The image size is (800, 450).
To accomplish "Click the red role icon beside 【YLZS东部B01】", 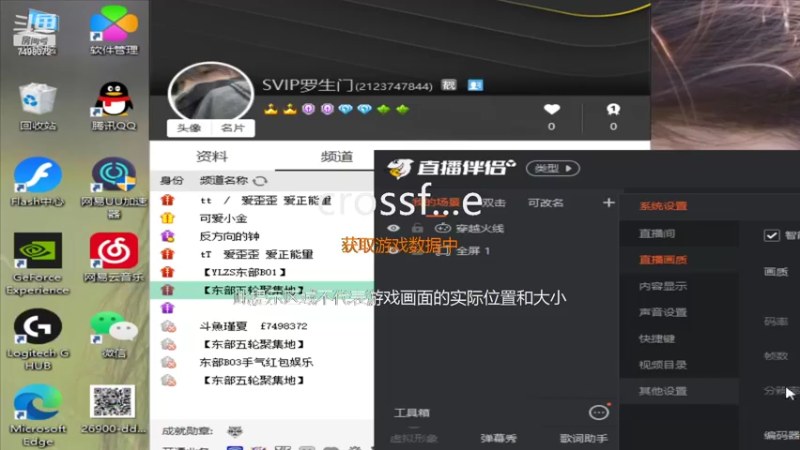I will click(x=167, y=271).
